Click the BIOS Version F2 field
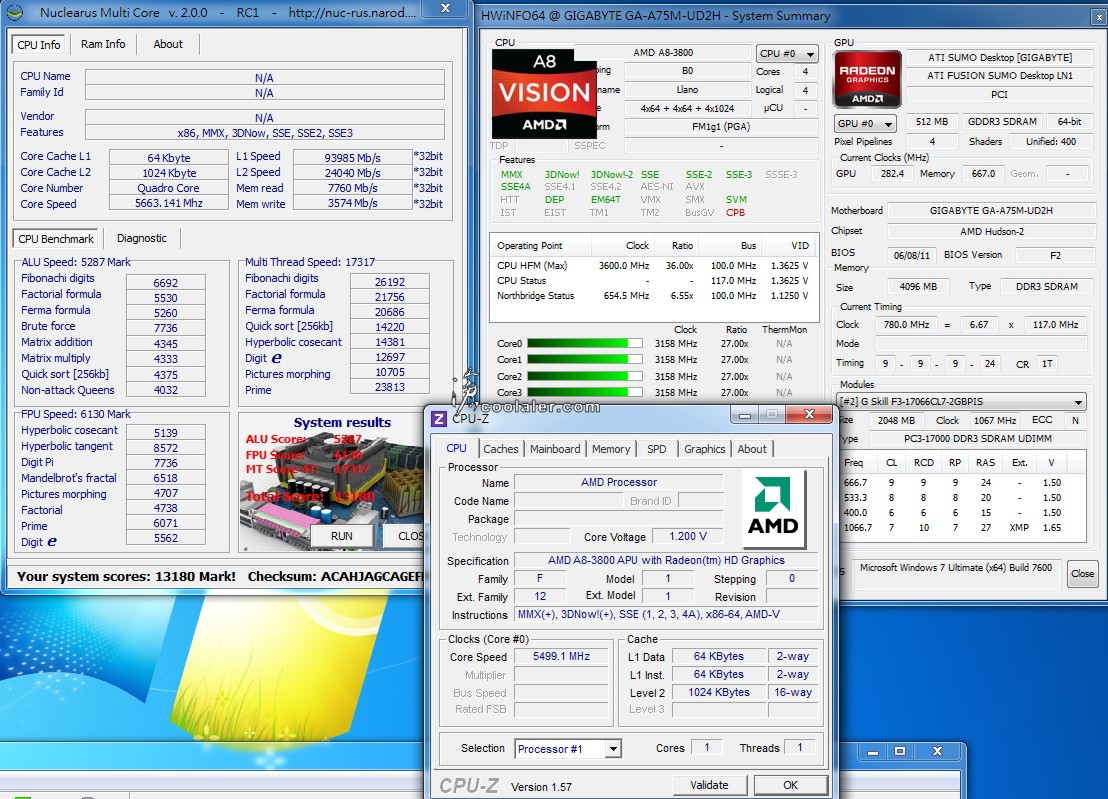Screen dimensions: 1108x799 1054,255
